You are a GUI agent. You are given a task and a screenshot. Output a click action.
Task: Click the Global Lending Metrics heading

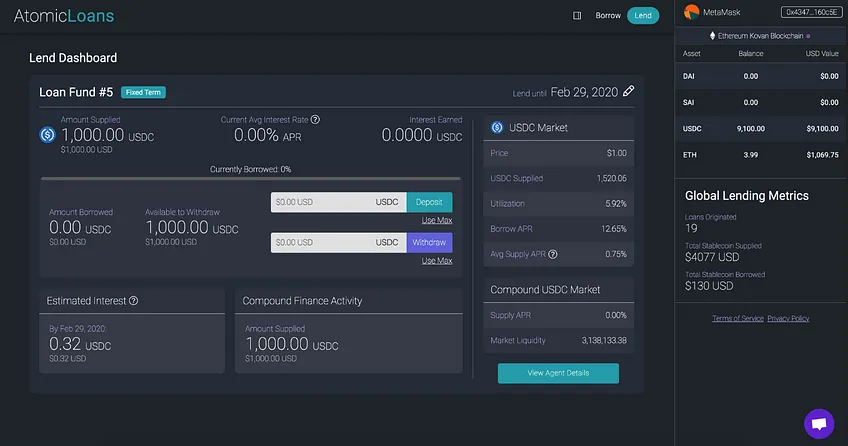[x=747, y=196]
